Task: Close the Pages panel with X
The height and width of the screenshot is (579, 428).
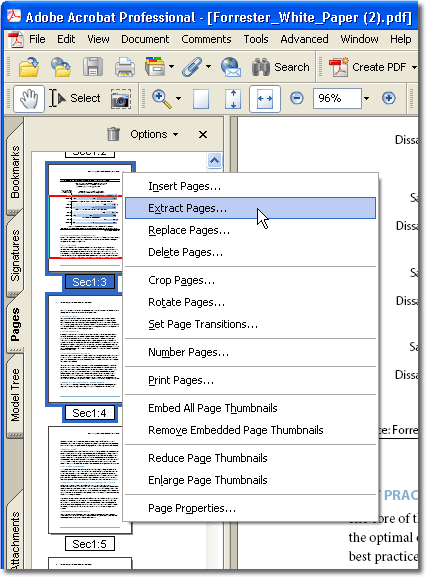Action: click(x=203, y=134)
